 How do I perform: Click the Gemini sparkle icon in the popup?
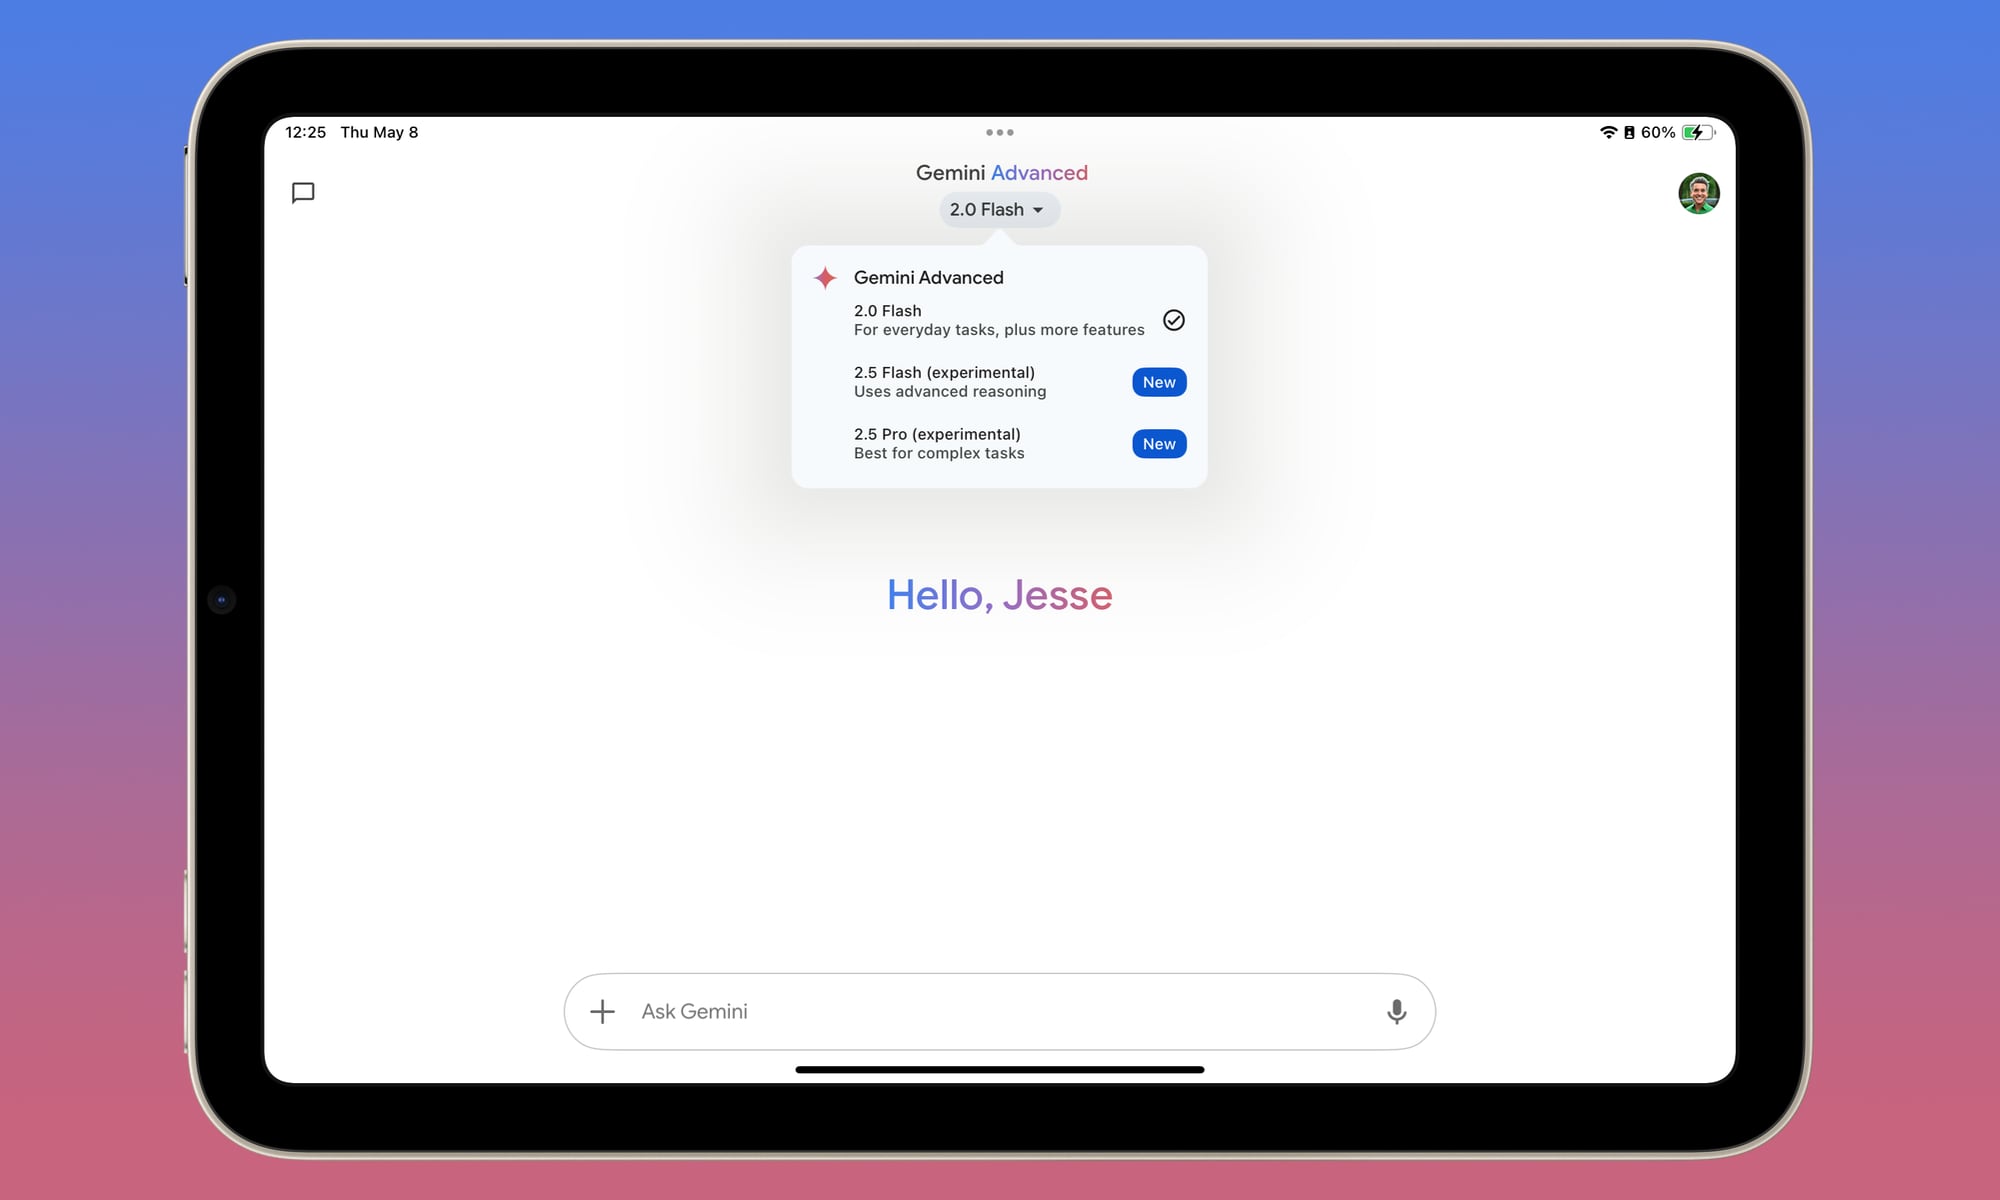[824, 278]
